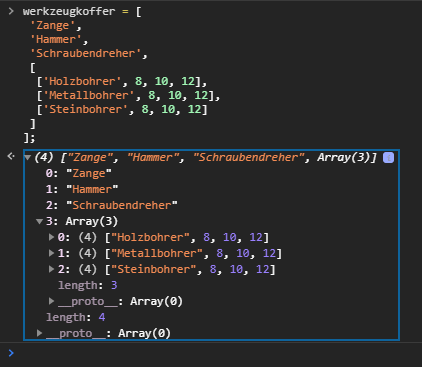Click italic Array(3) in summary line
The height and width of the screenshot is (367, 422).
(x=343, y=157)
